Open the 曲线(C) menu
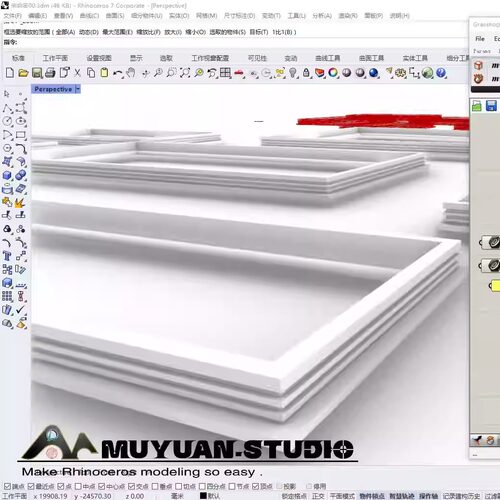The image size is (500, 500). click(x=90, y=16)
